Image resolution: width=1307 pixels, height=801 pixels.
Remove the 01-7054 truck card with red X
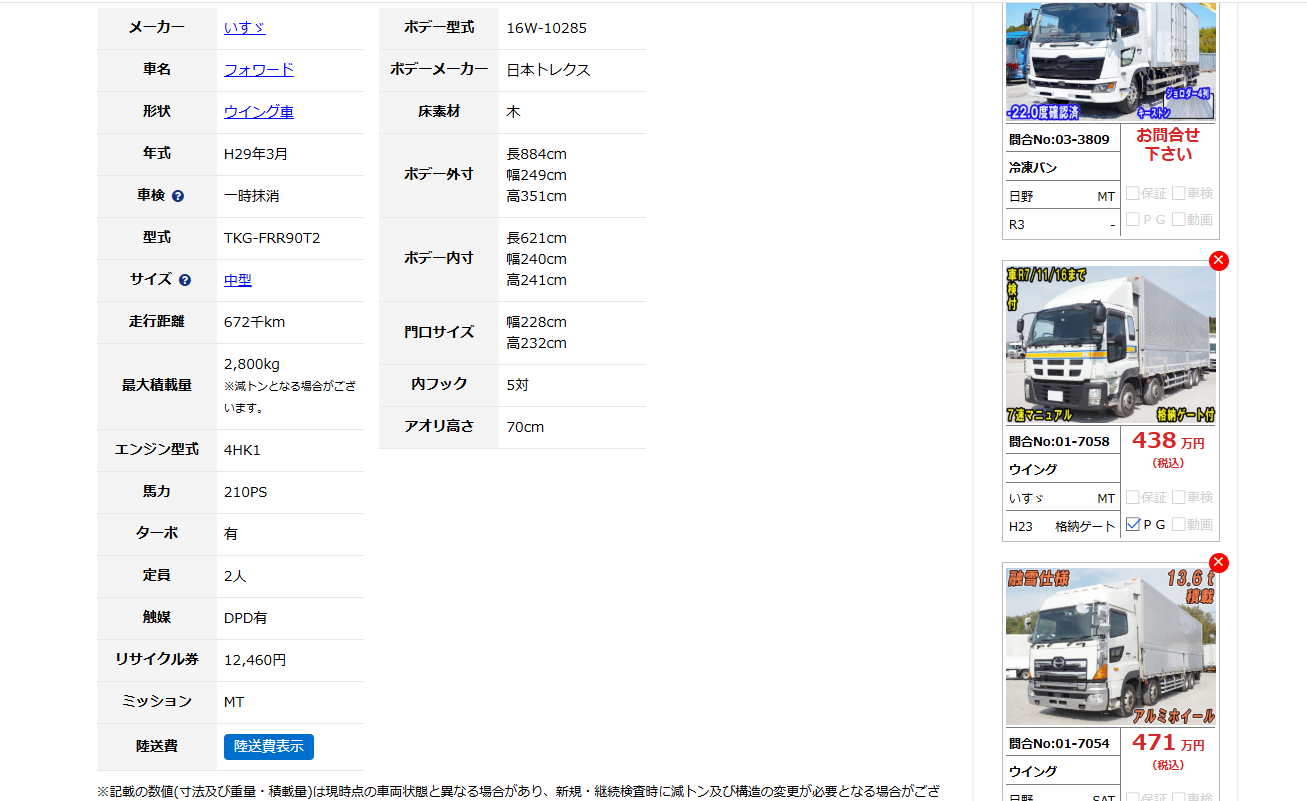coord(1218,563)
